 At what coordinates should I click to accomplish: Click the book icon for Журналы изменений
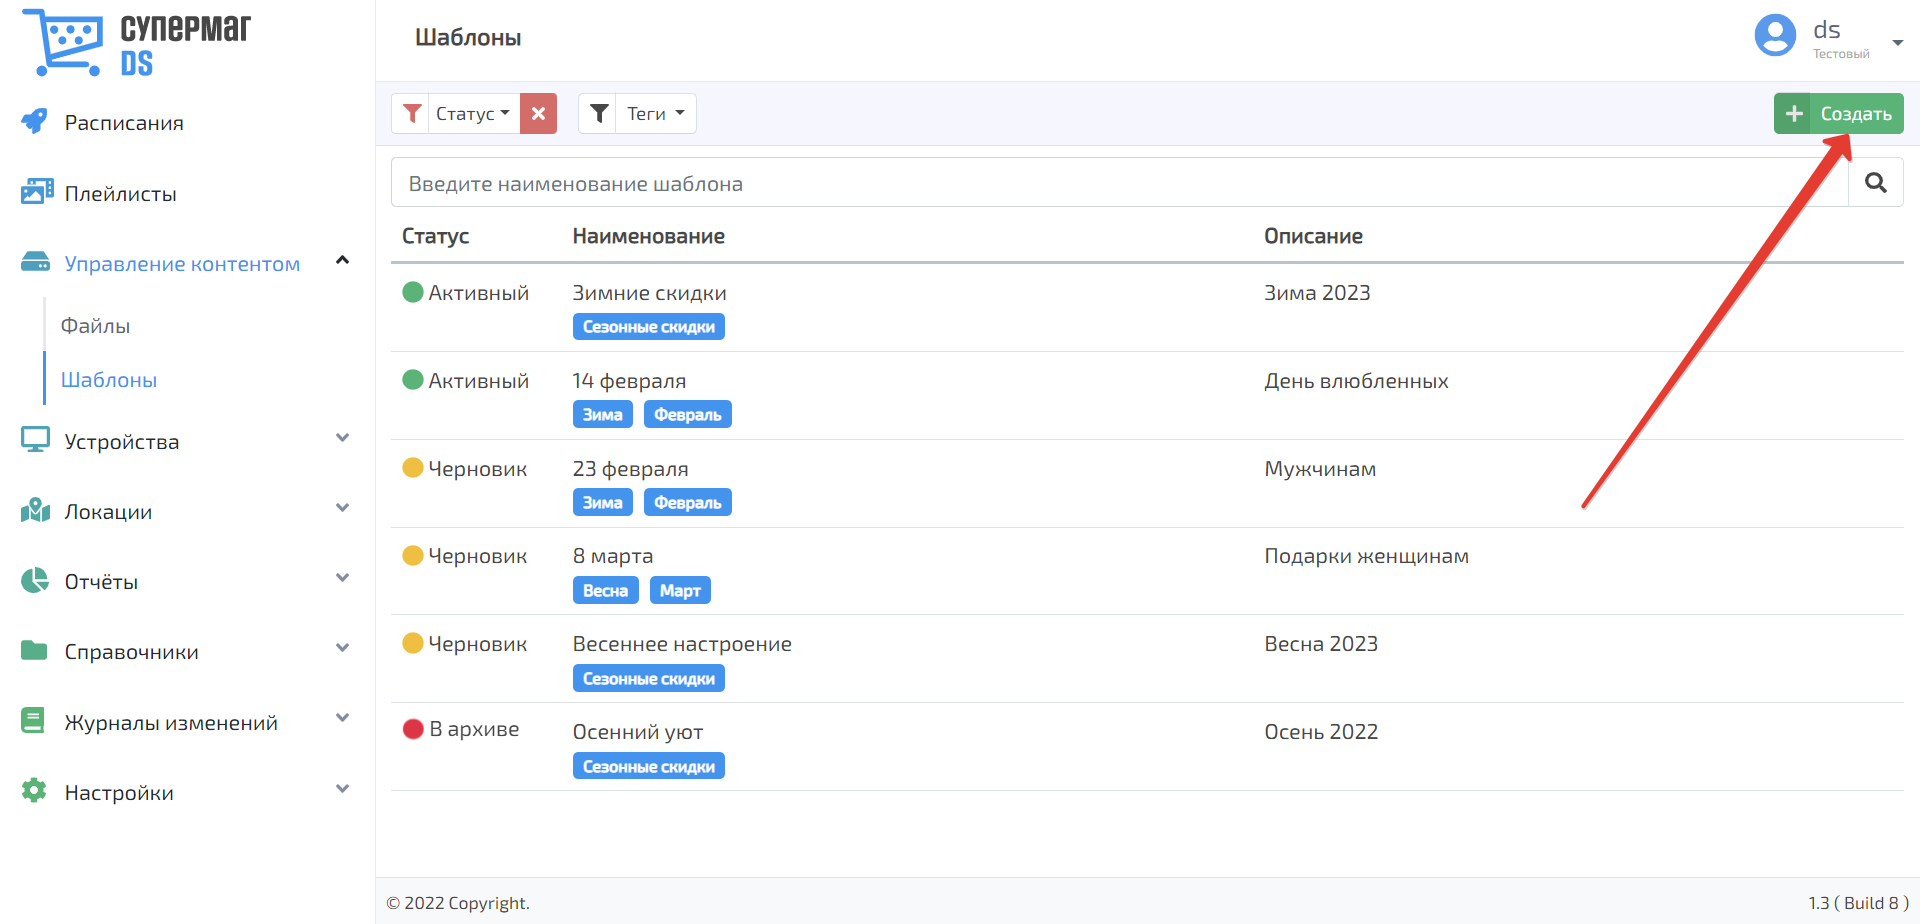pos(33,721)
